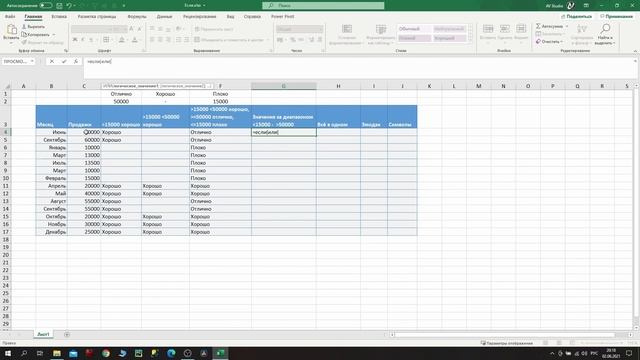Click cell containing 15000 in row 2
Viewport: 640px width, 360px height.
pos(220,102)
